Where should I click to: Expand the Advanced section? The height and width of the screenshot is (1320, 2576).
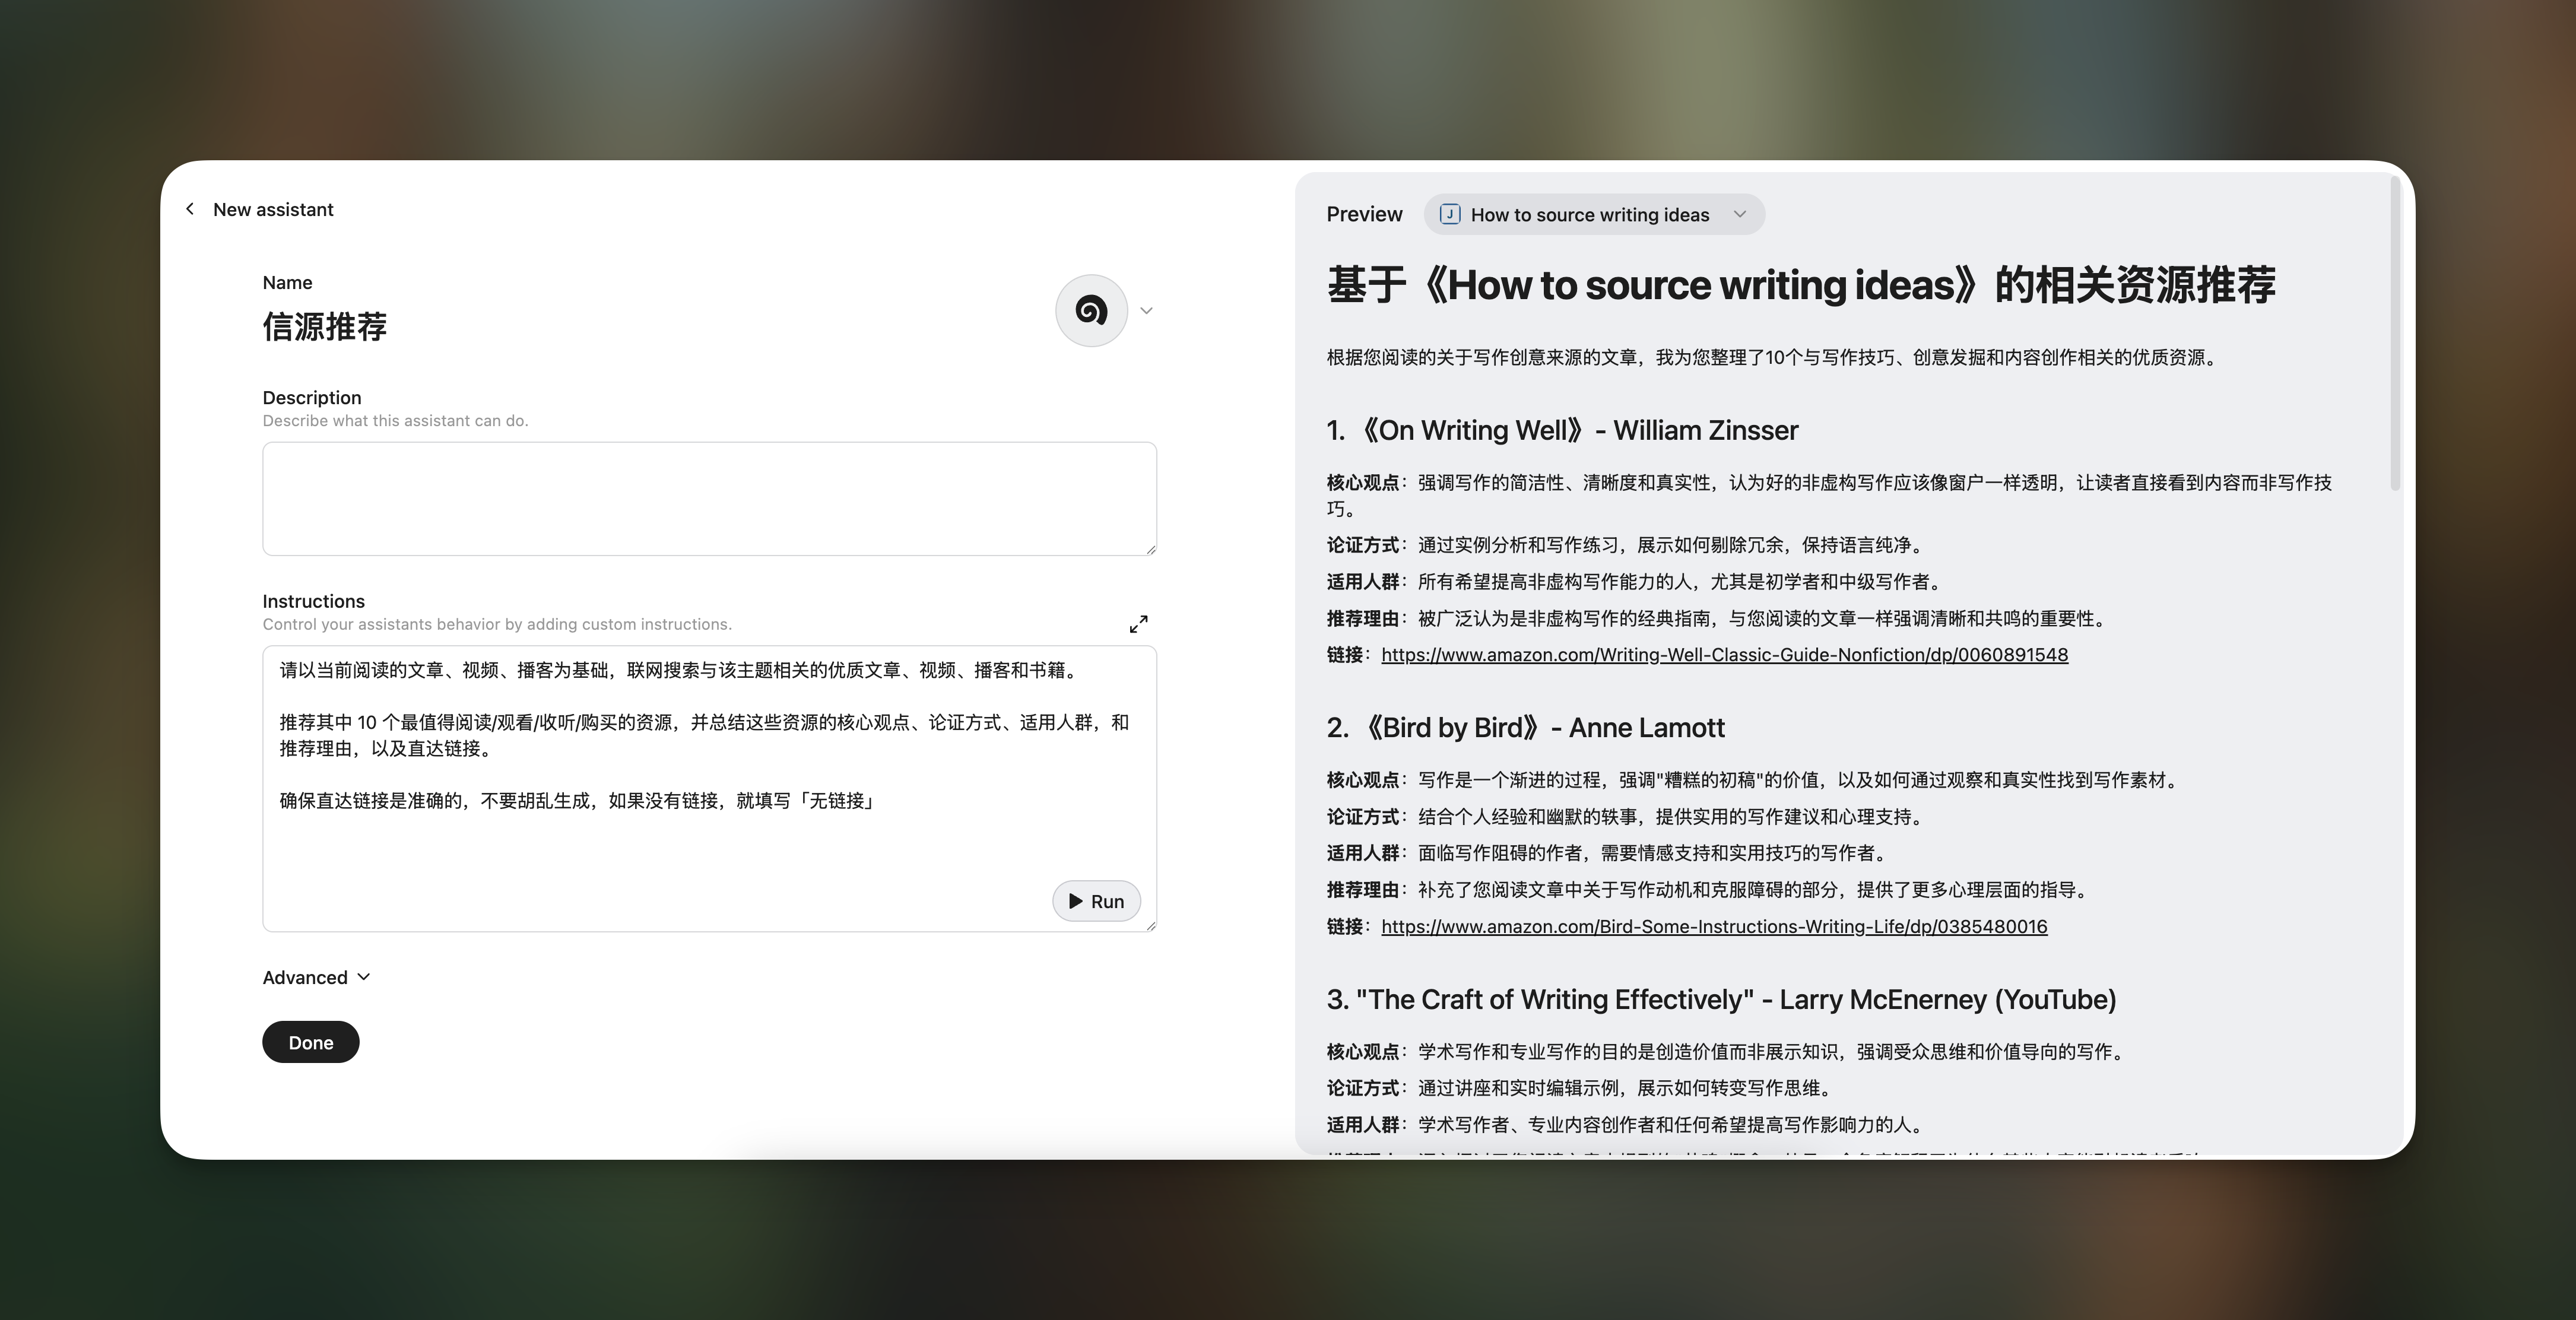tap(316, 977)
